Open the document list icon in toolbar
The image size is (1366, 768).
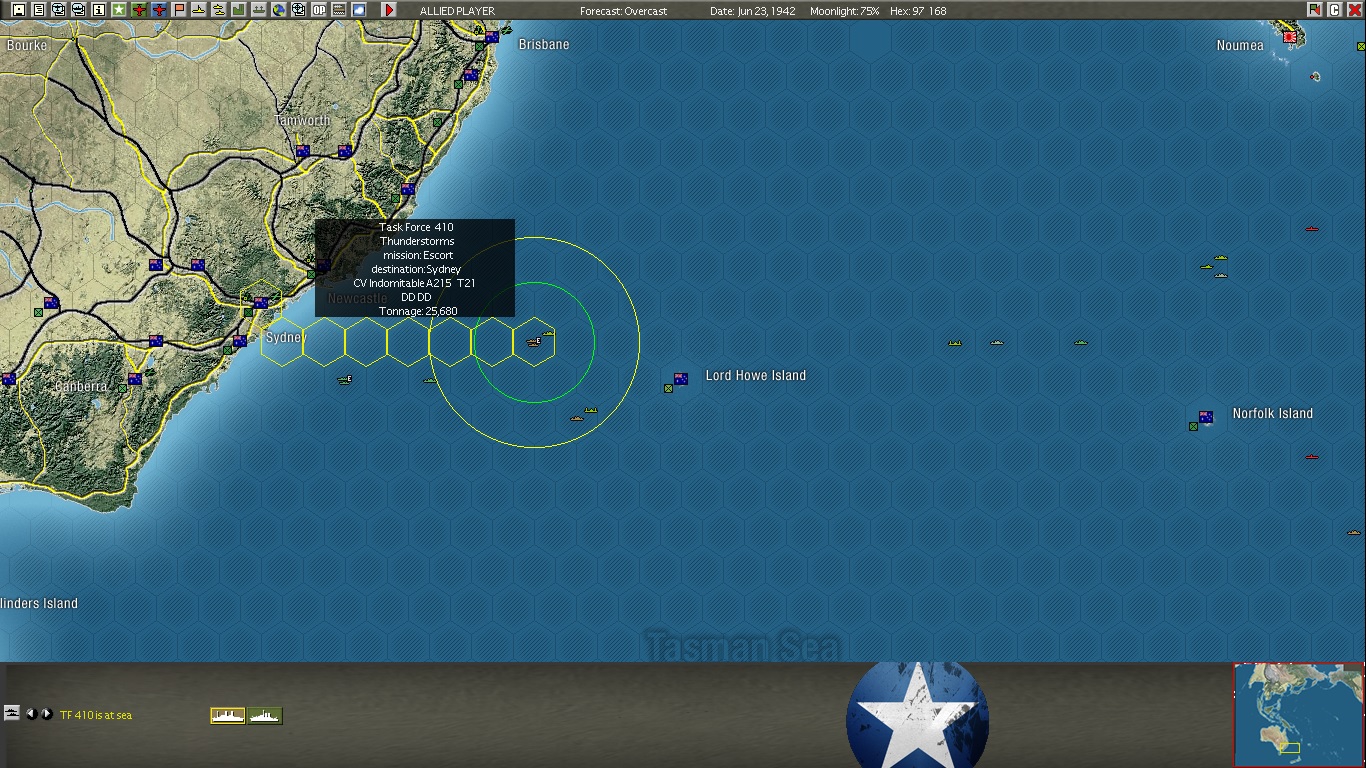point(38,10)
